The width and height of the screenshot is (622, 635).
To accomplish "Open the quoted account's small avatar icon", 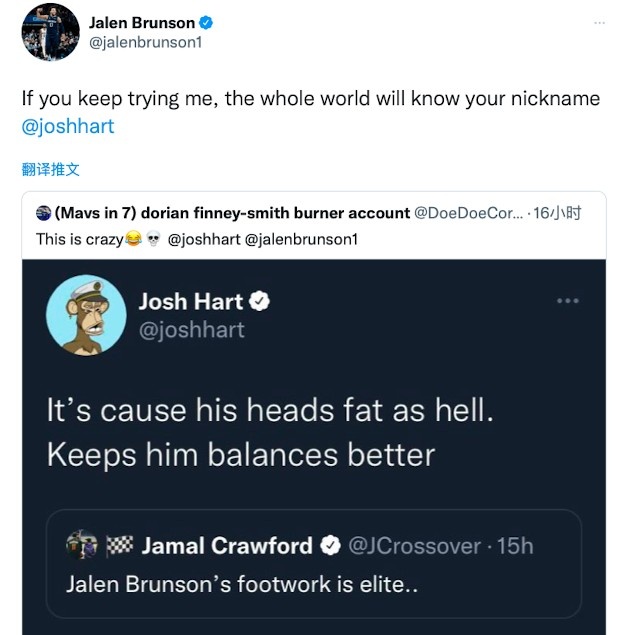I will pos(43,213).
